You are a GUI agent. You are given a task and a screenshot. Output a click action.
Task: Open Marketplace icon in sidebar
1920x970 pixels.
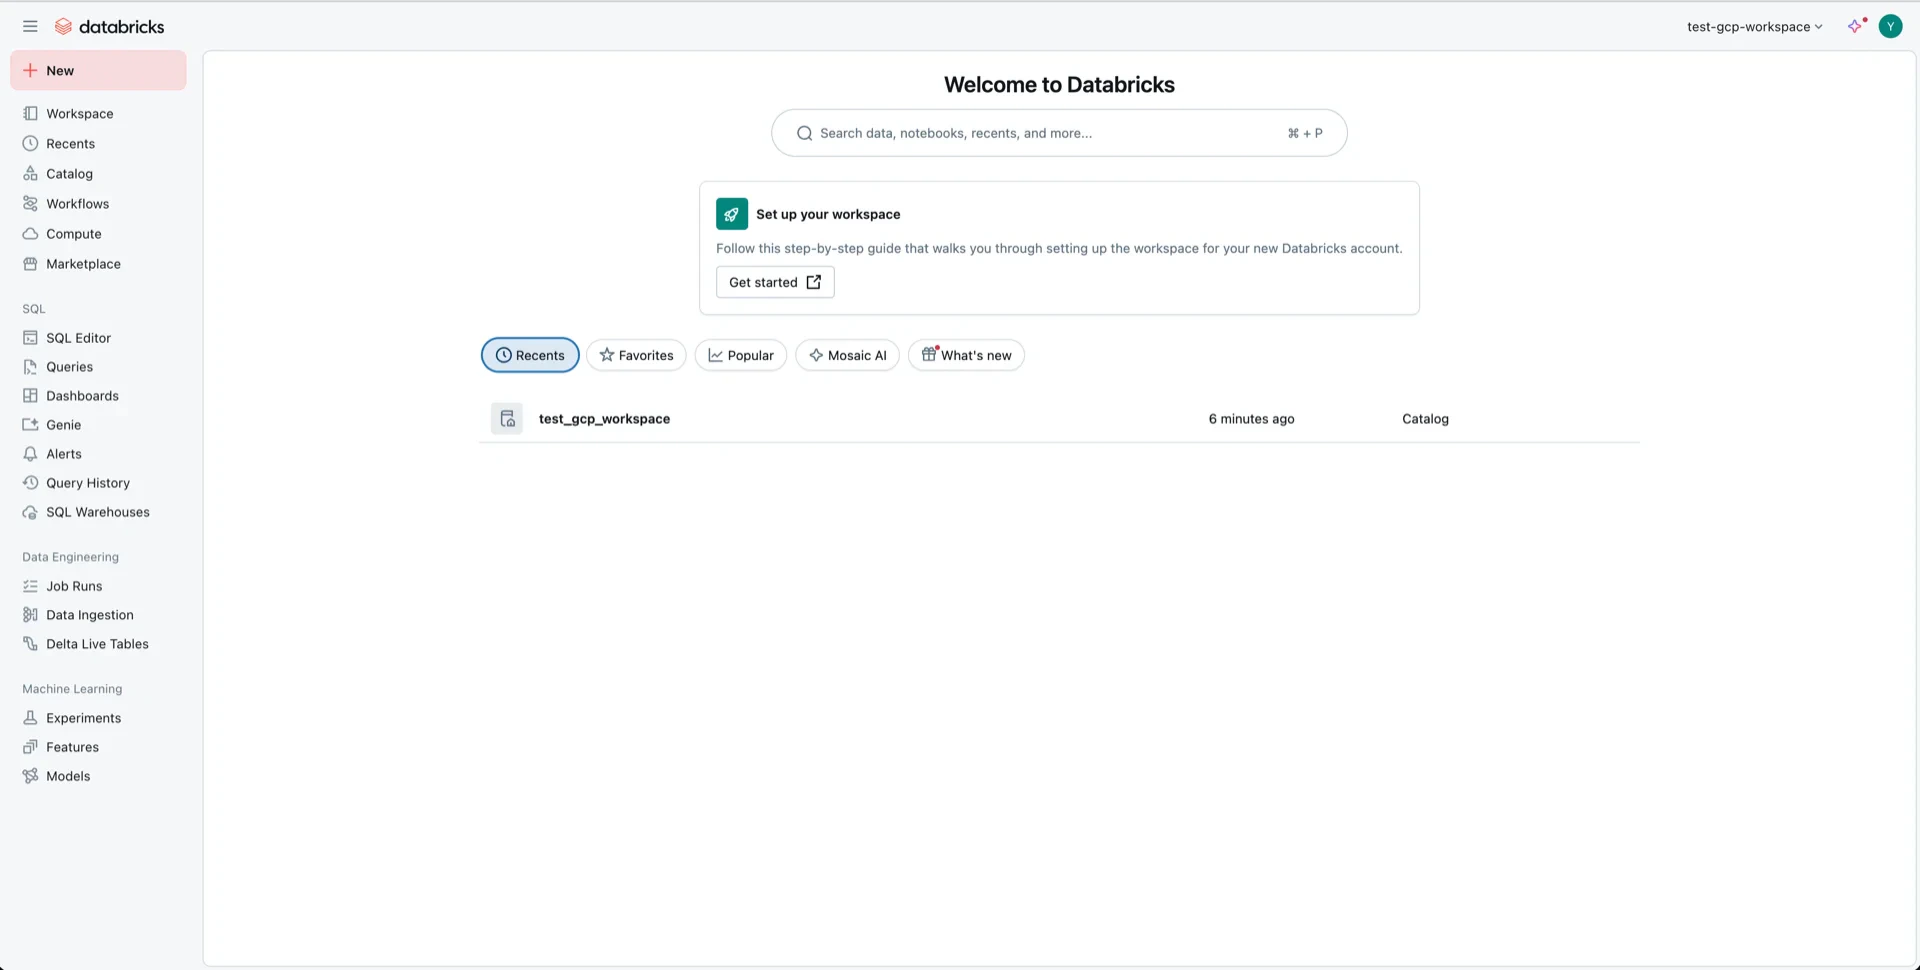pos(31,264)
